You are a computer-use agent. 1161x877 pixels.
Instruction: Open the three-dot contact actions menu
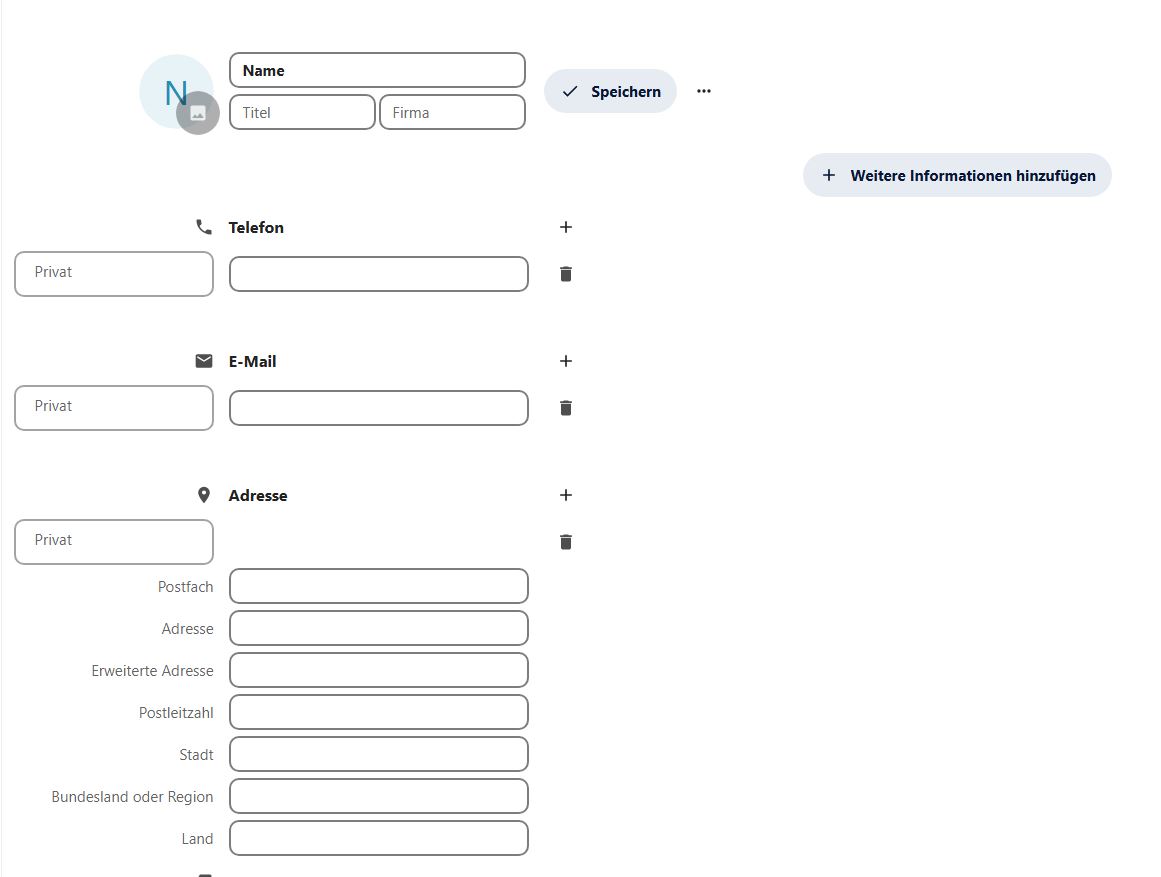[703, 91]
